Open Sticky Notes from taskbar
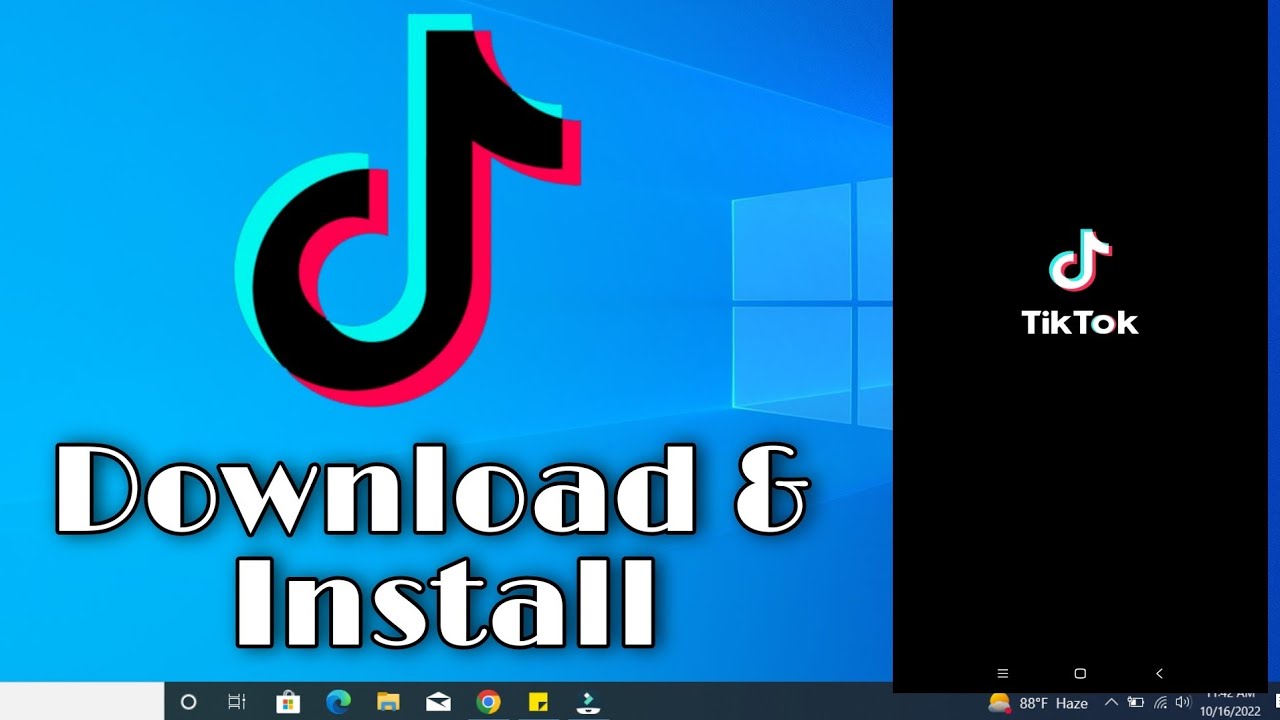 pos(538,702)
